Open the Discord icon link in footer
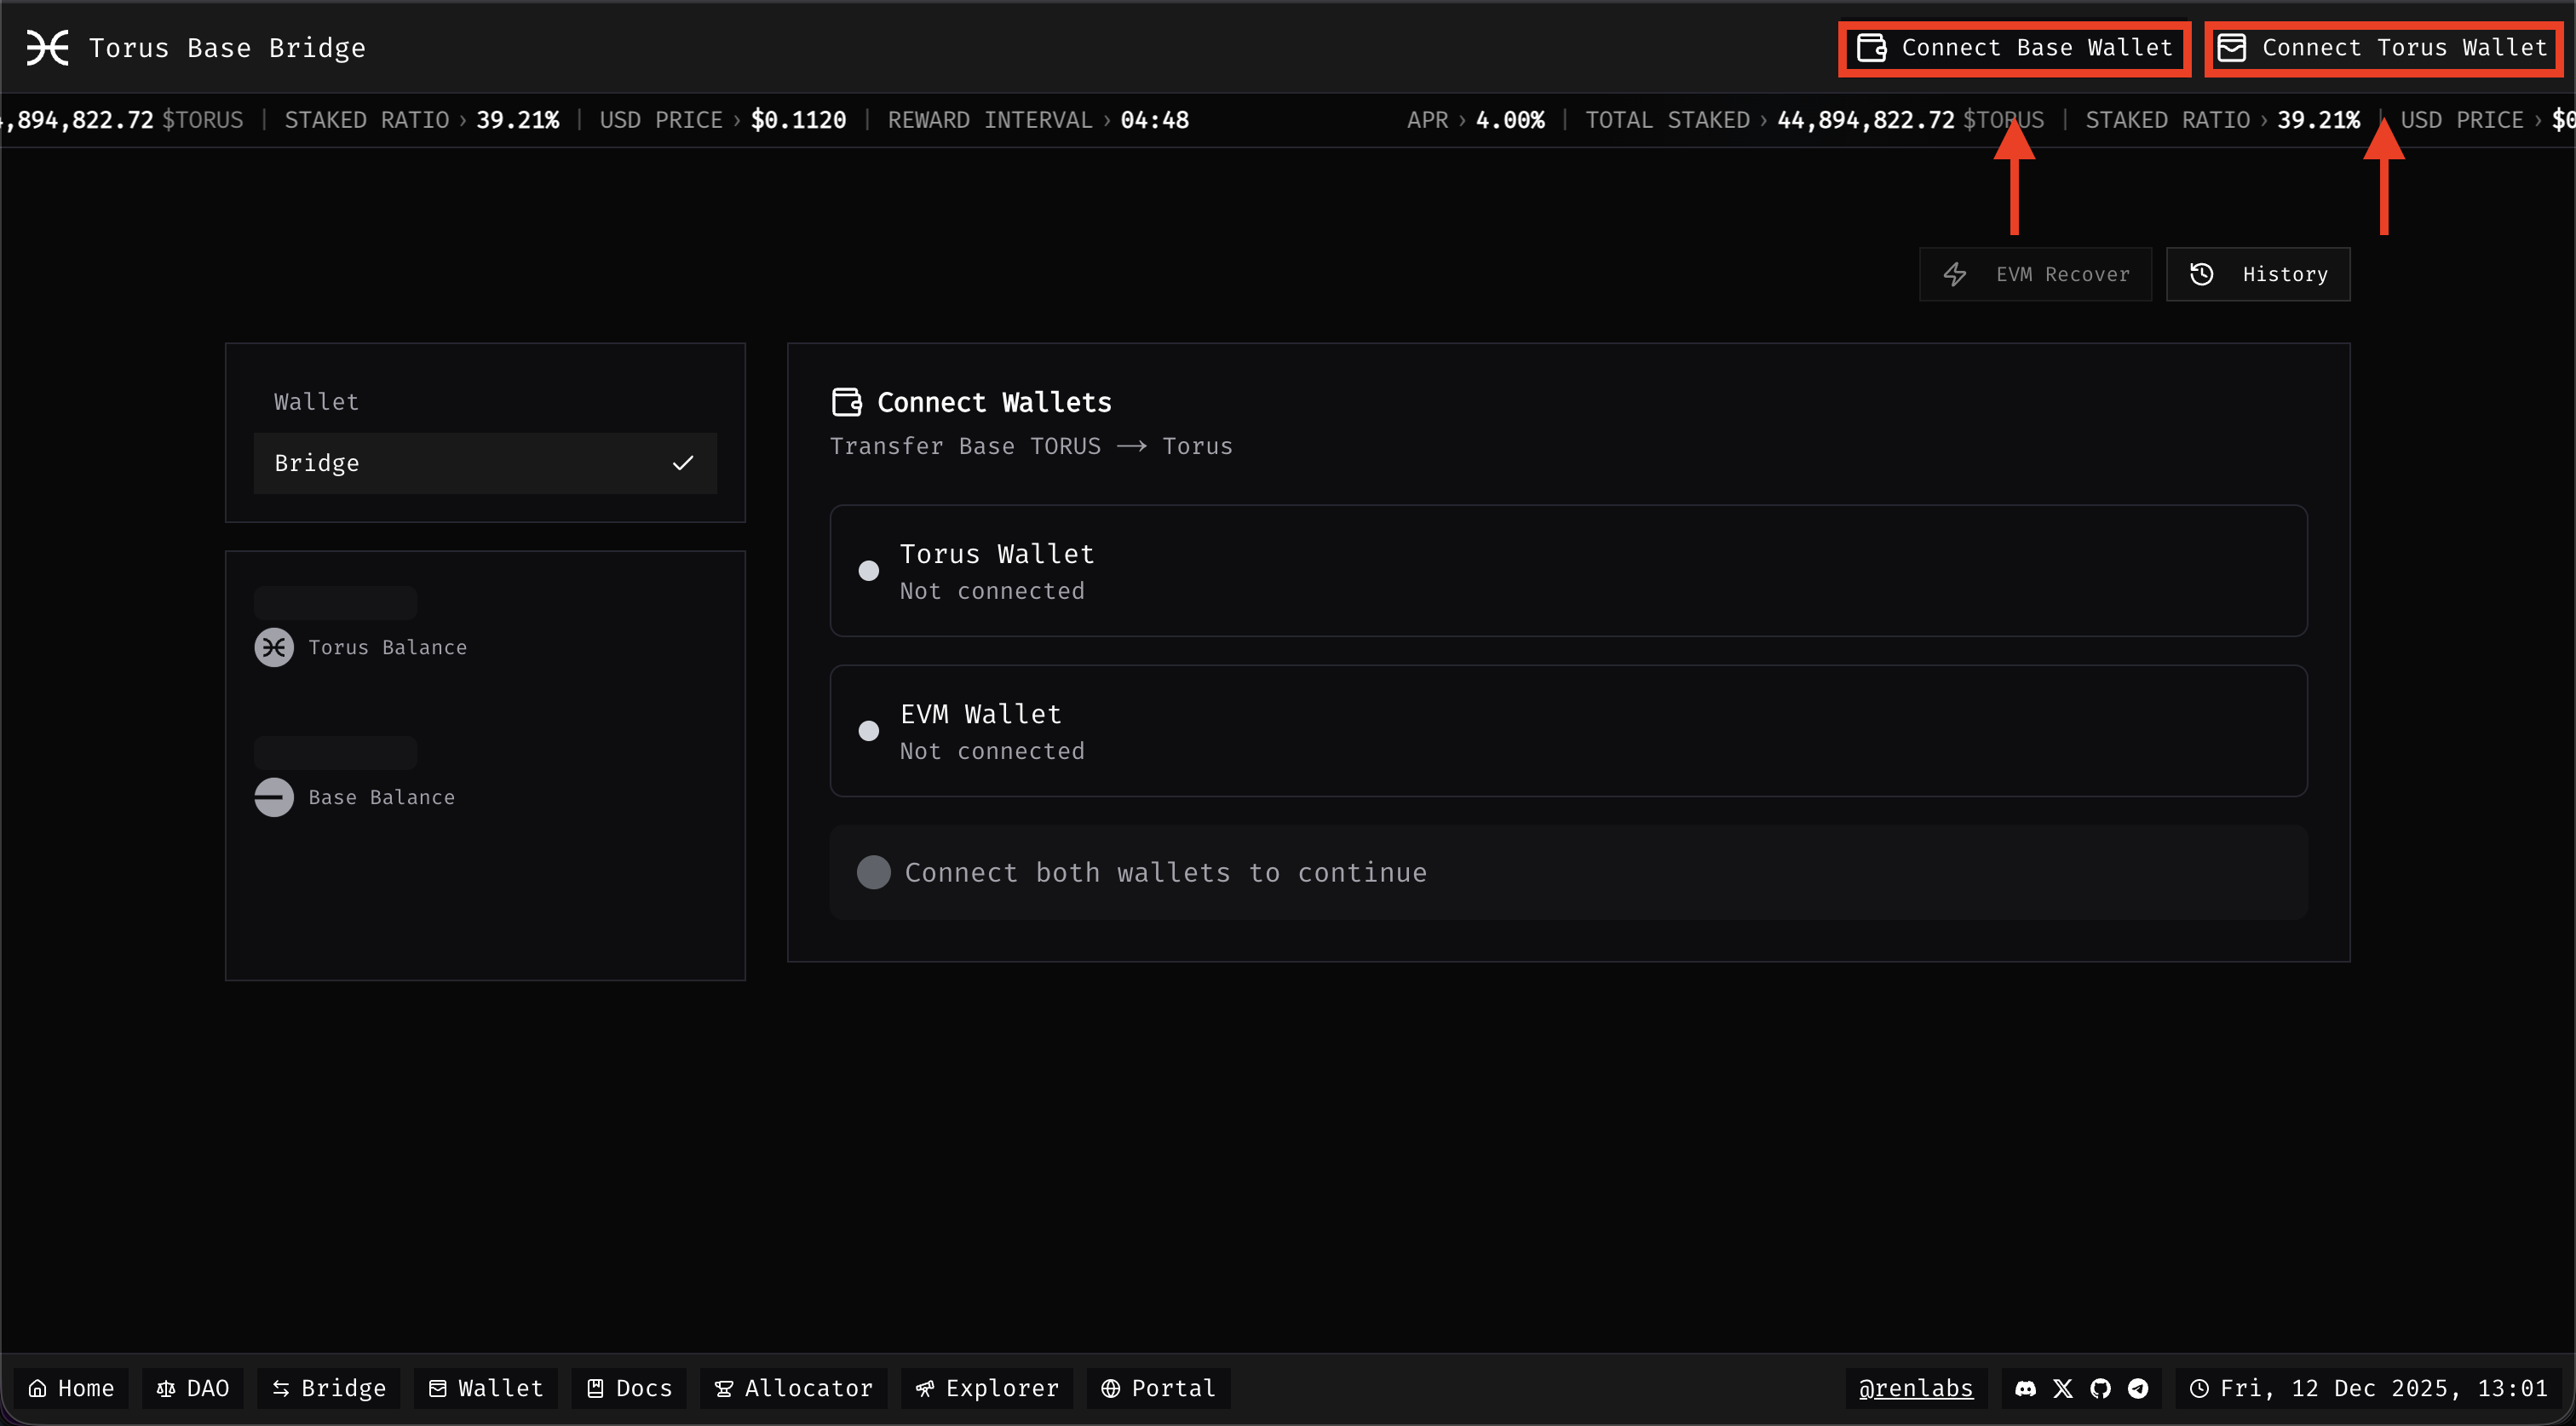The image size is (2576, 1426). (2025, 1388)
